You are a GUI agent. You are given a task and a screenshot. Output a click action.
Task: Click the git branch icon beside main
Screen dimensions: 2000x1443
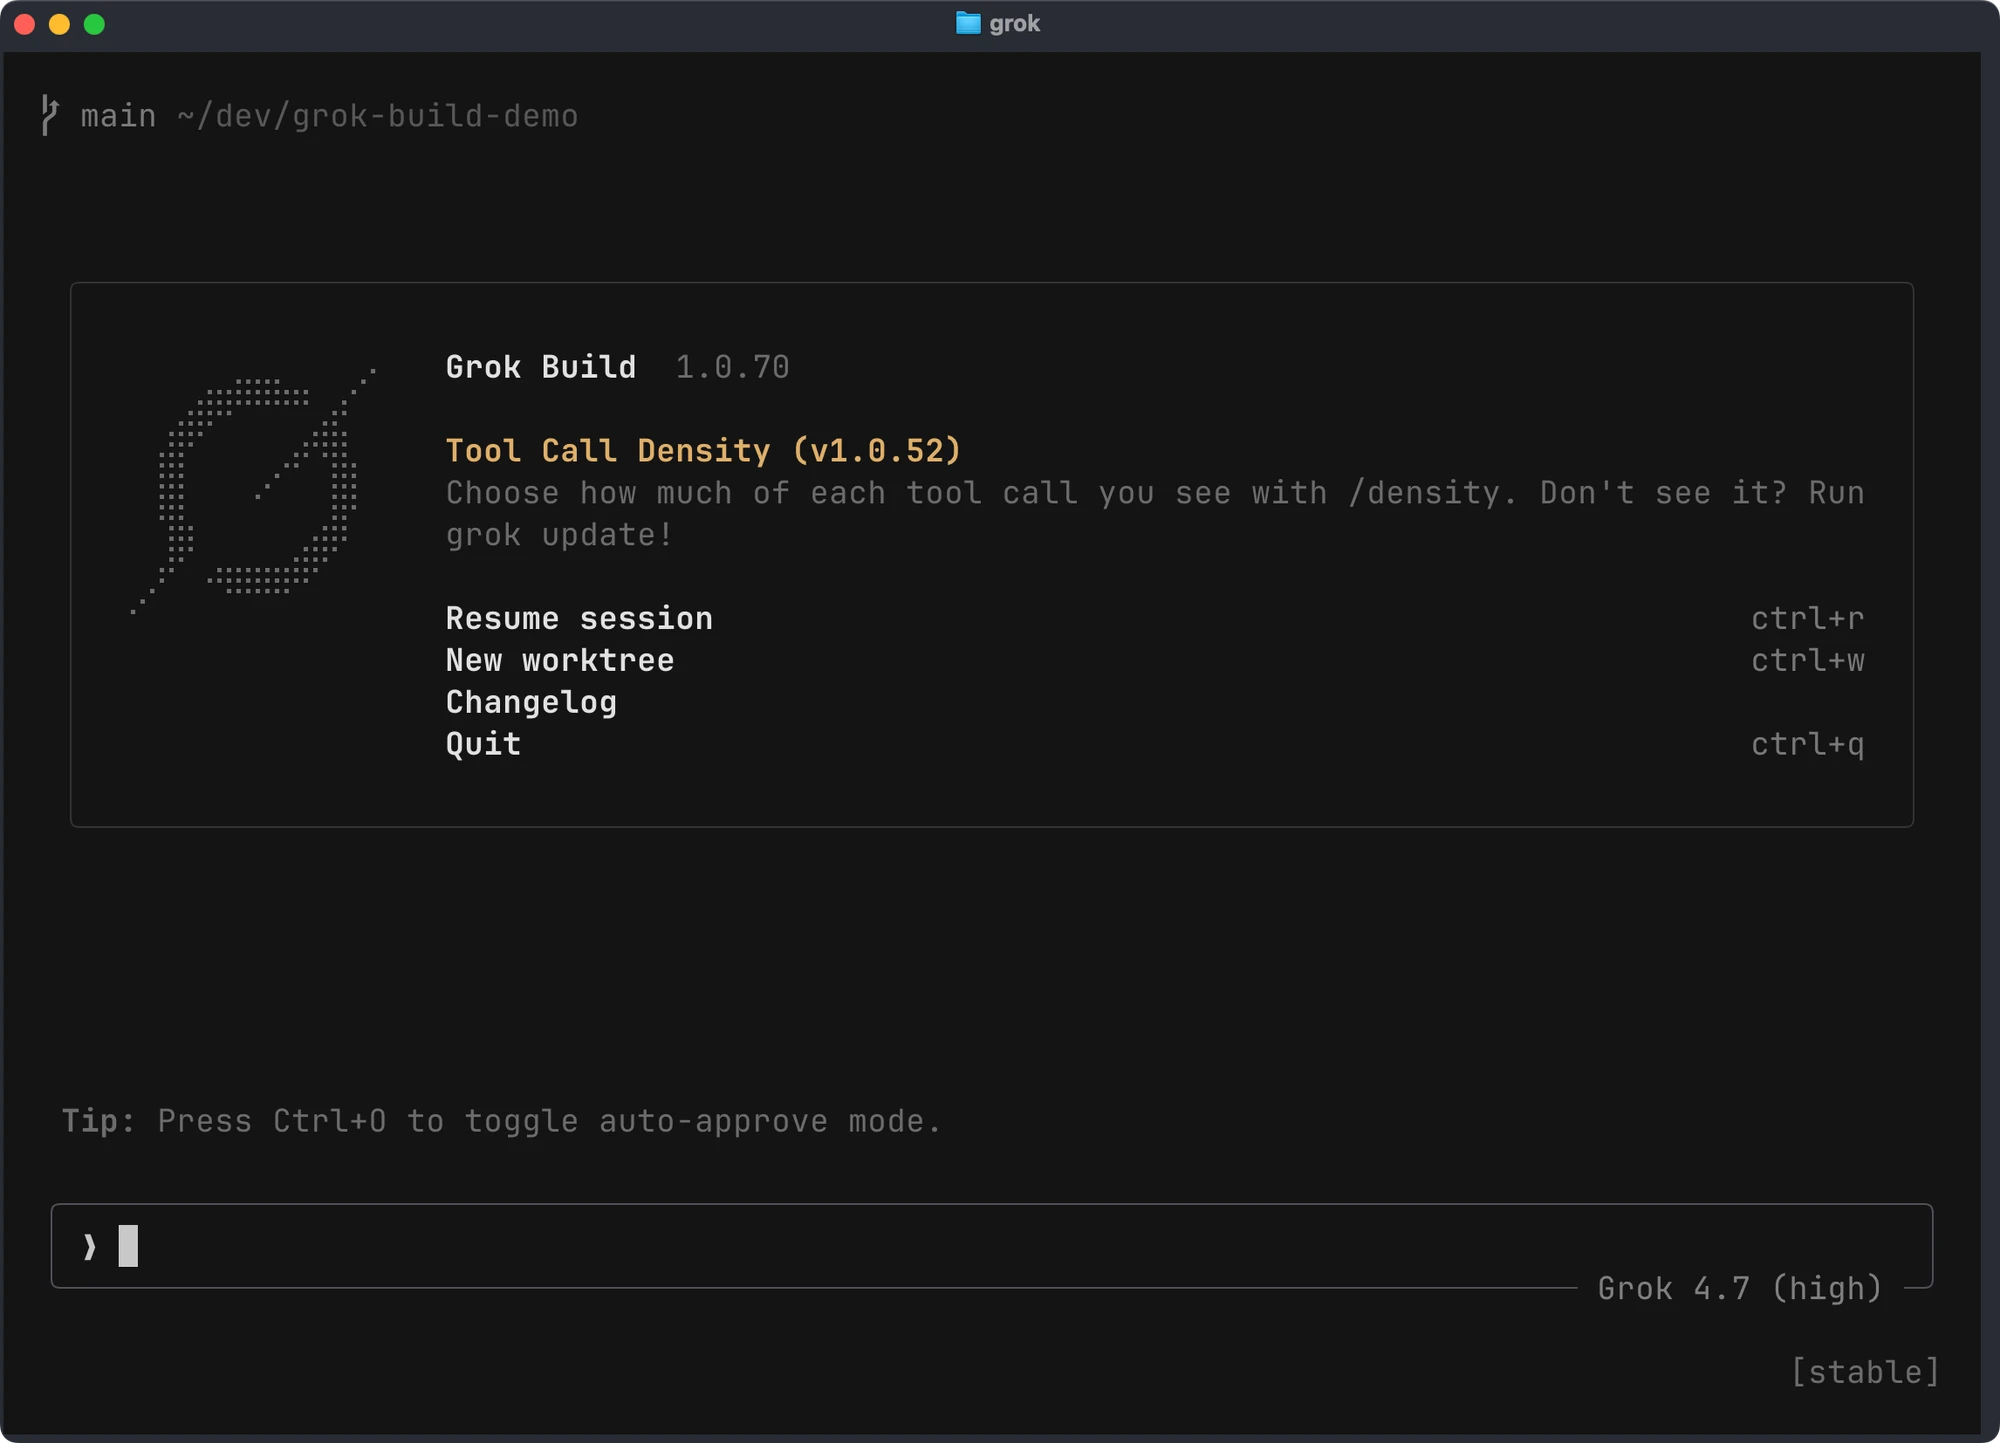click(50, 115)
